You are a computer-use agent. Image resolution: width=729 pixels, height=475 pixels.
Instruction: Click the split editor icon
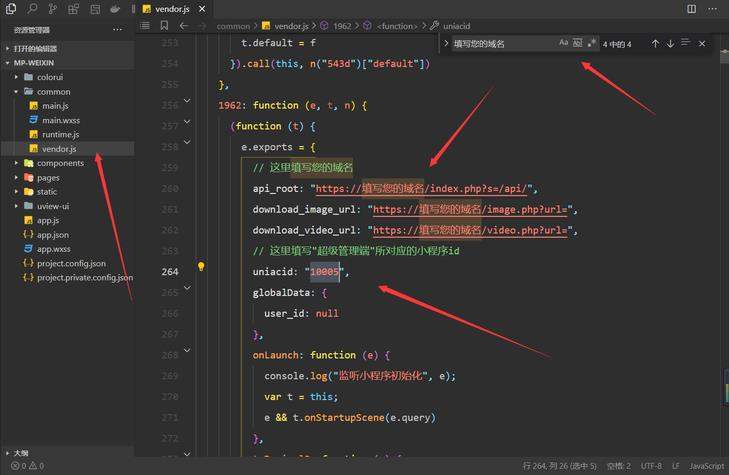tap(692, 9)
